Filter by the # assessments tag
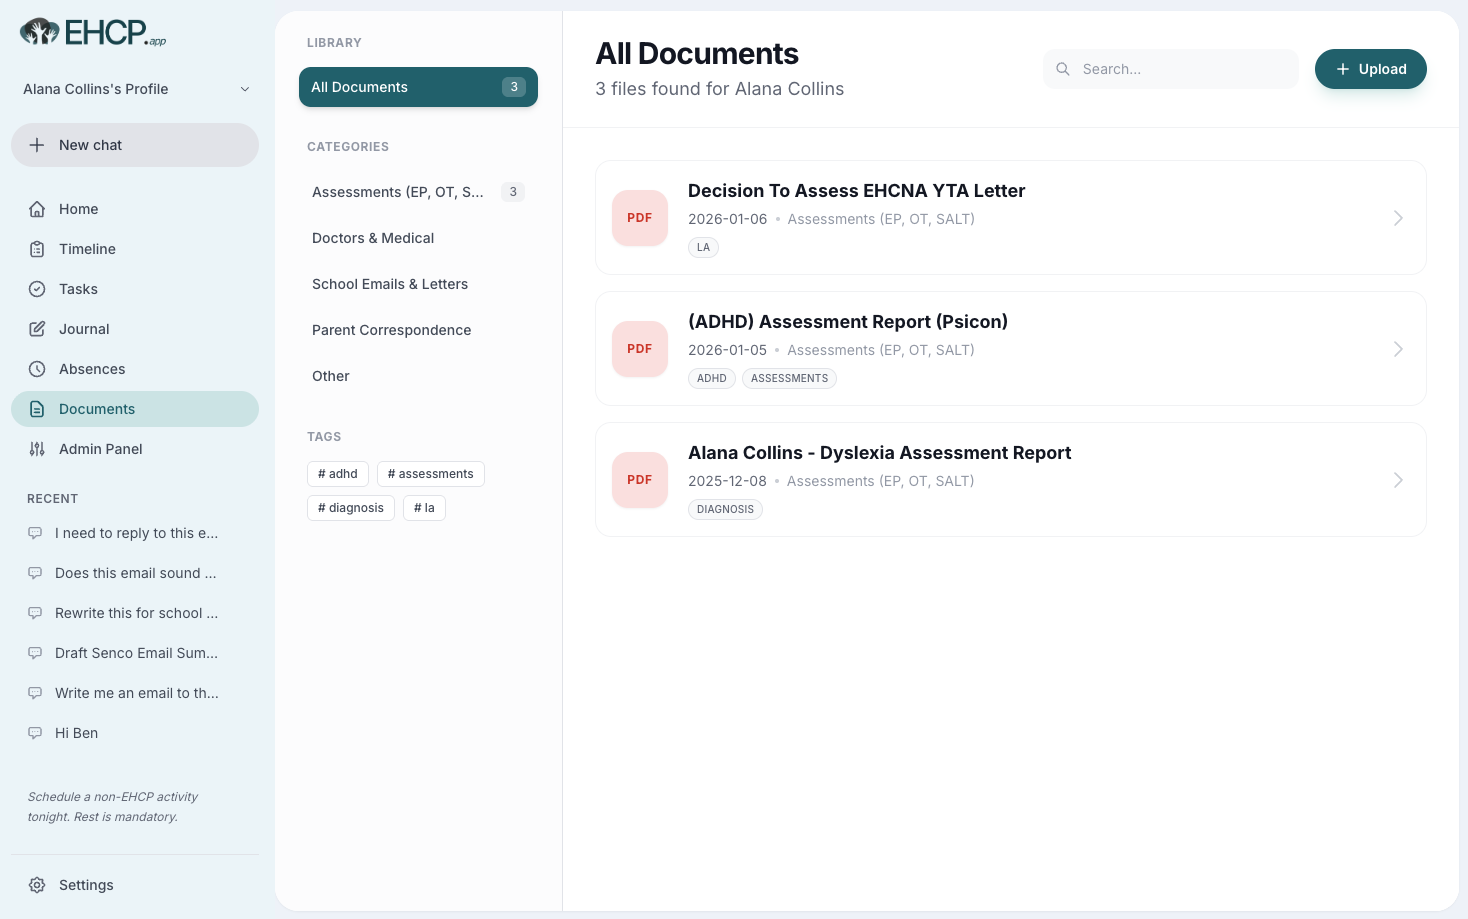1468x919 pixels. tap(431, 474)
